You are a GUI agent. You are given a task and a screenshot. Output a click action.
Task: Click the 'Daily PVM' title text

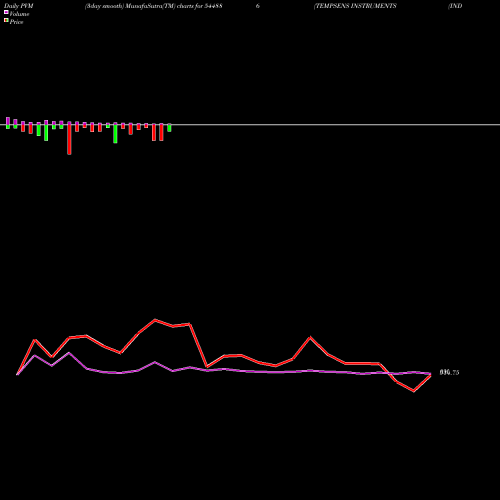[x=19, y=6]
